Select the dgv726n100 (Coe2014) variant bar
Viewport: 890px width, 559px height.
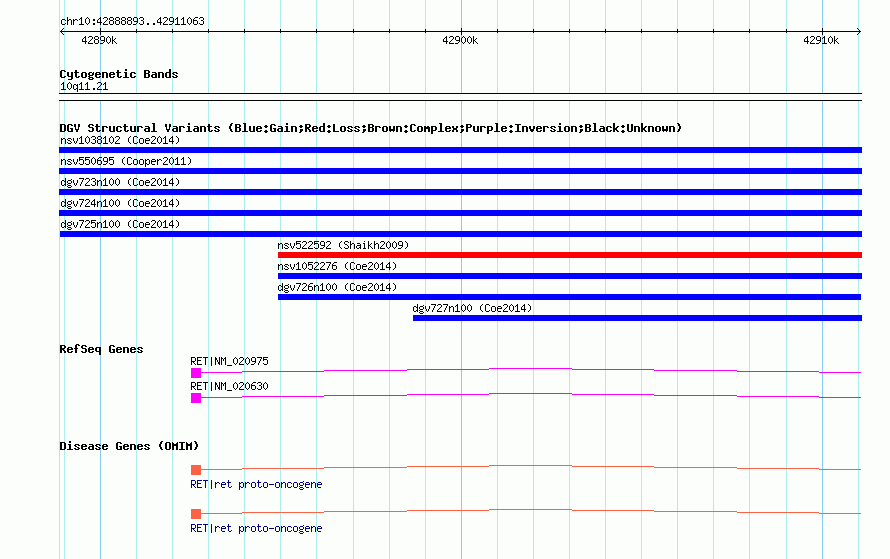click(x=569, y=297)
